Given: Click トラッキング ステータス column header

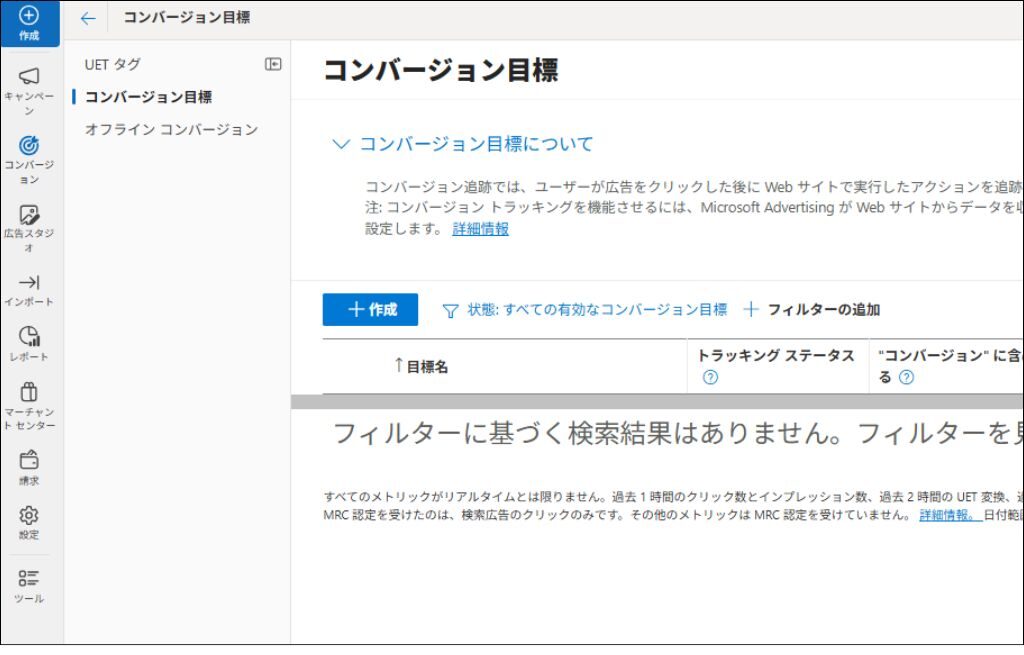Looking at the screenshot, I should click(776, 355).
